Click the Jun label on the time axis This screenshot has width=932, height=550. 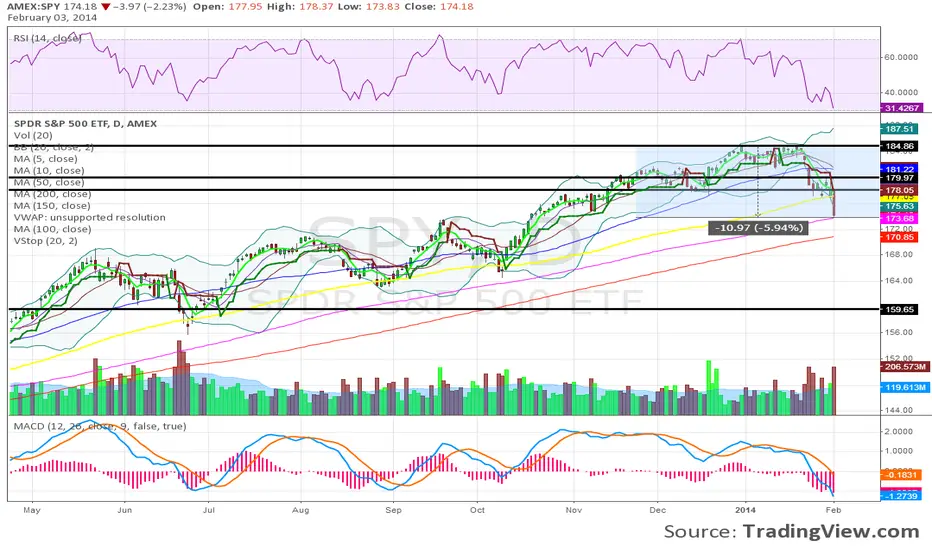pos(124,510)
